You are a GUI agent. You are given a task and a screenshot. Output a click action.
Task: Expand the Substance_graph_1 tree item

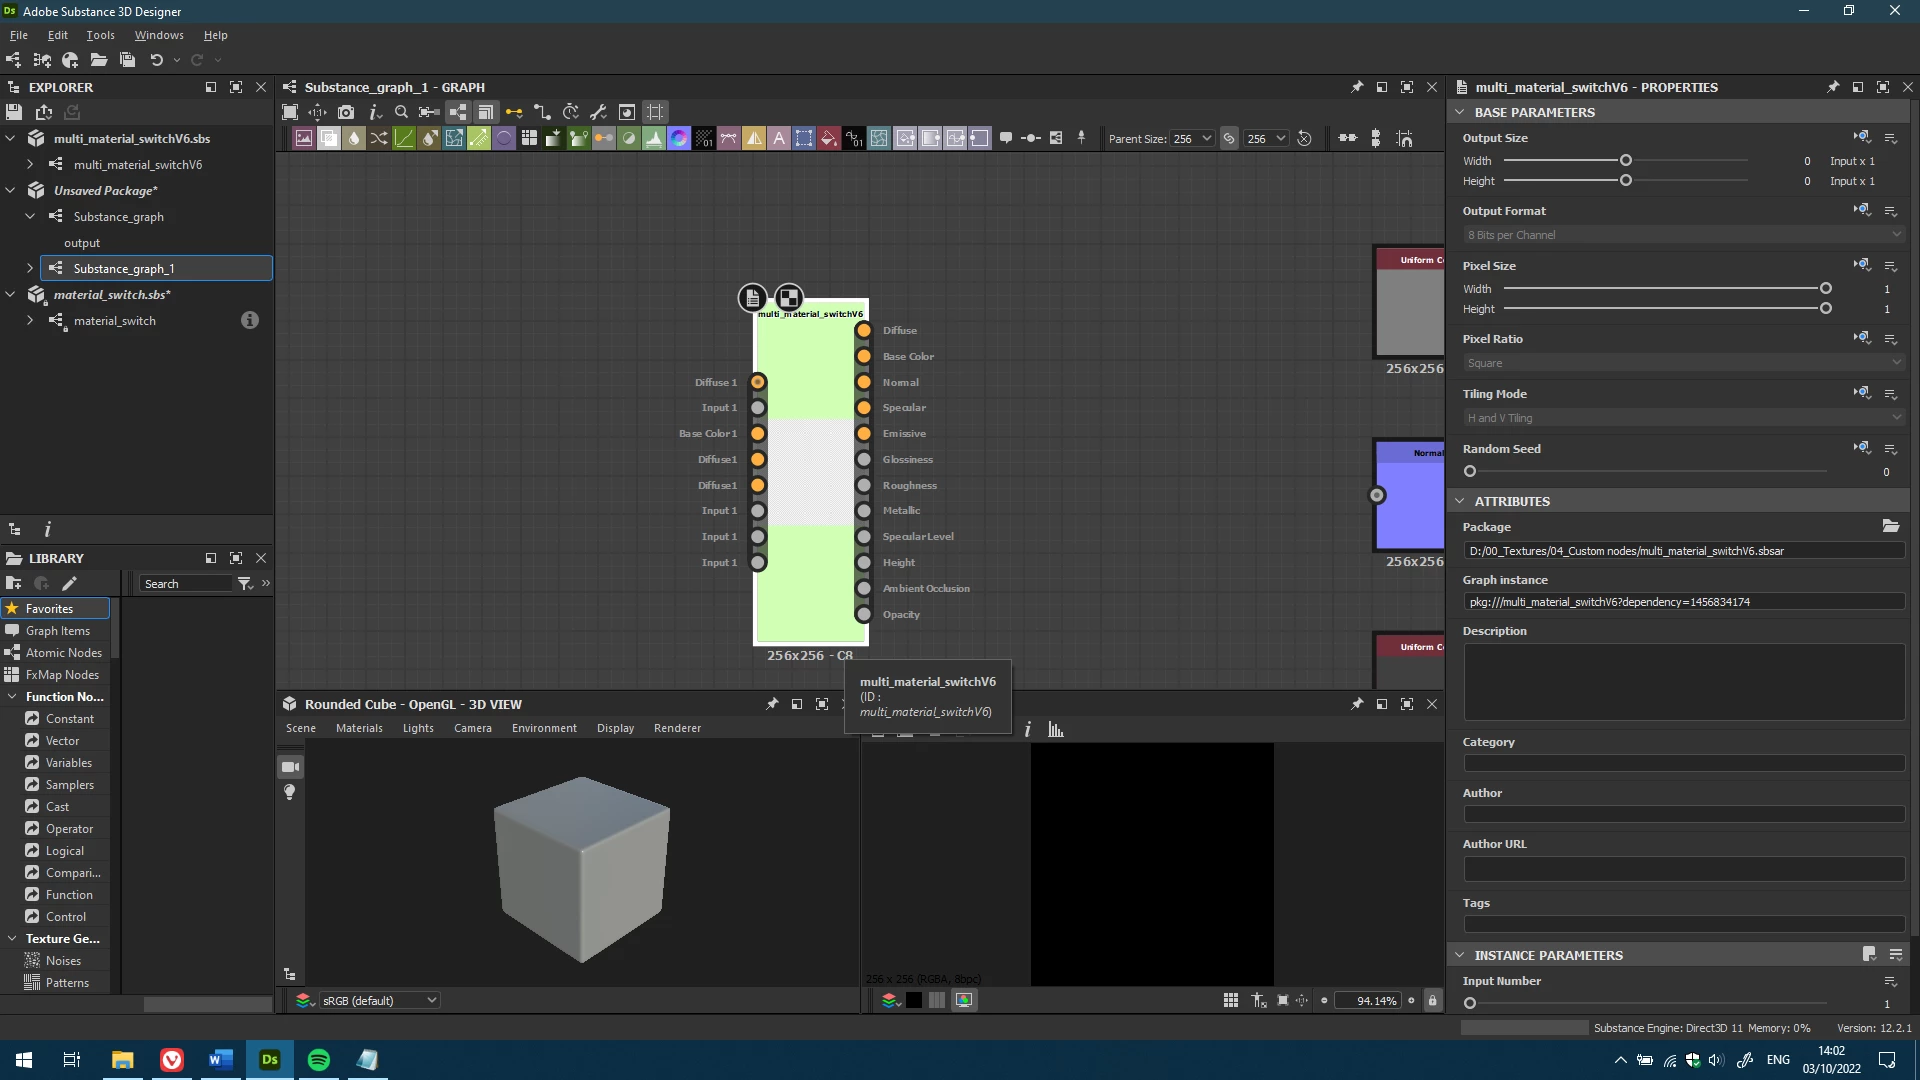coord(30,268)
